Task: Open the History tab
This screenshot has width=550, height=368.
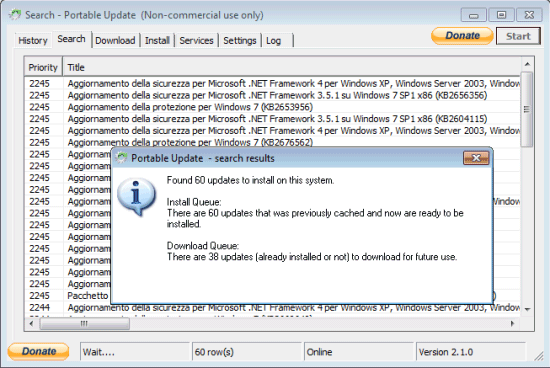Action: [33, 40]
